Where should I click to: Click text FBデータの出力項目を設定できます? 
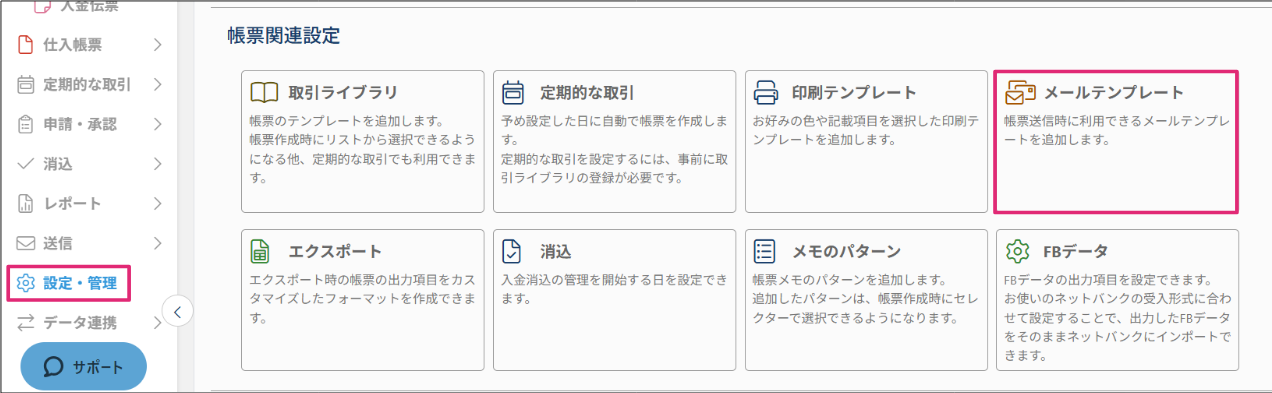click(1108, 279)
